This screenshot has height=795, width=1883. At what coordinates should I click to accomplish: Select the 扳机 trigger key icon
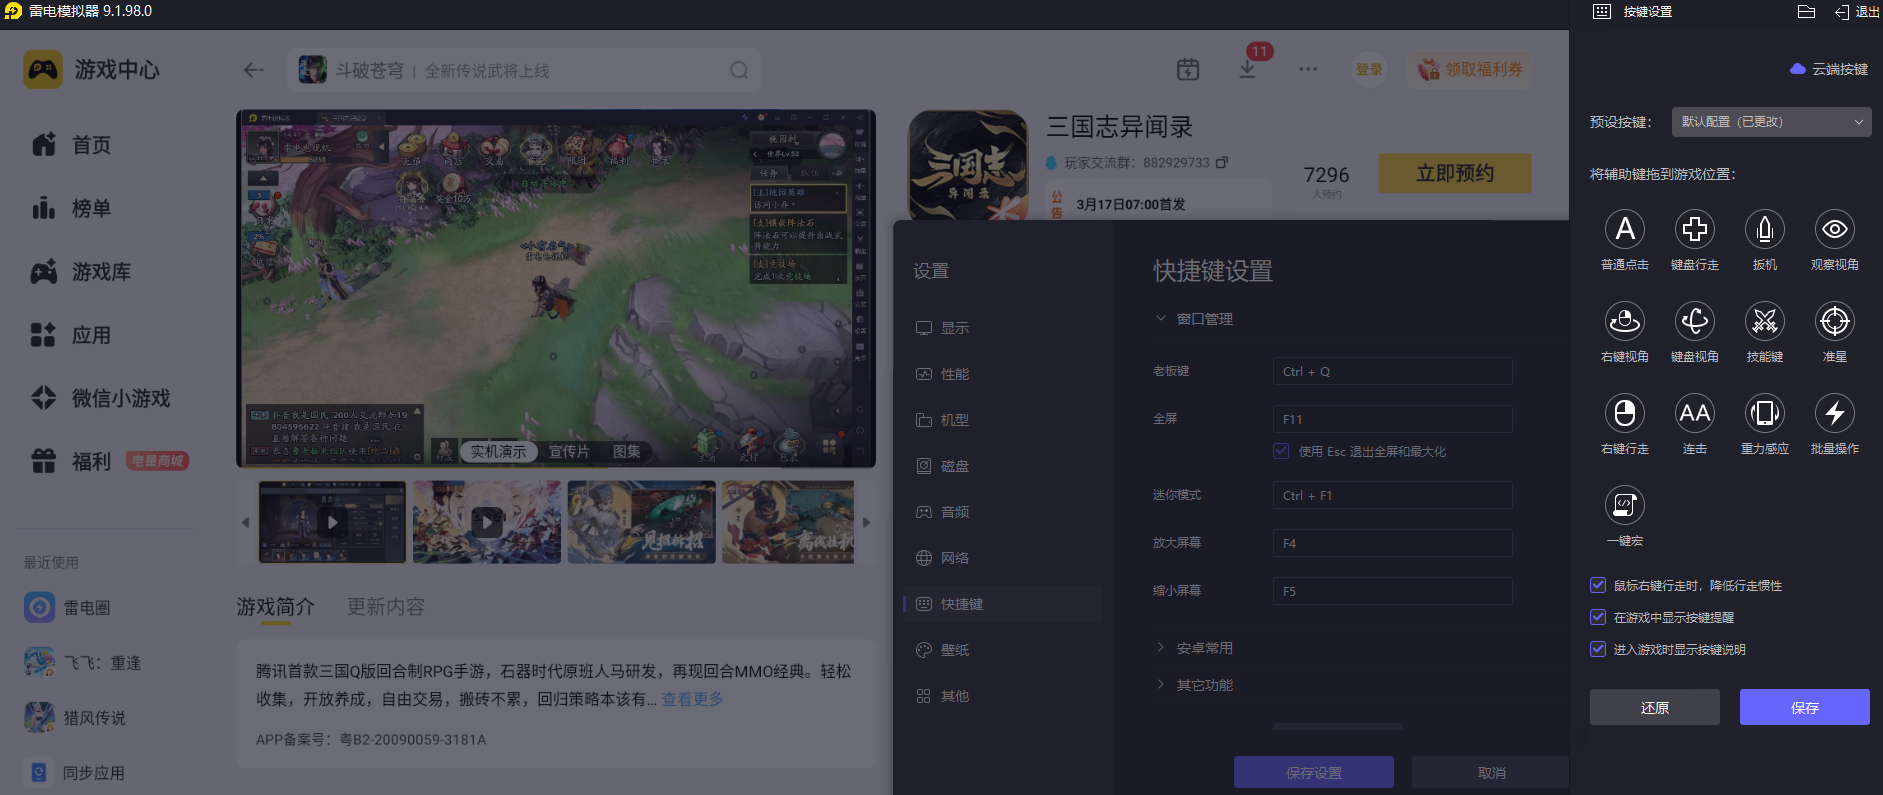(x=1765, y=230)
